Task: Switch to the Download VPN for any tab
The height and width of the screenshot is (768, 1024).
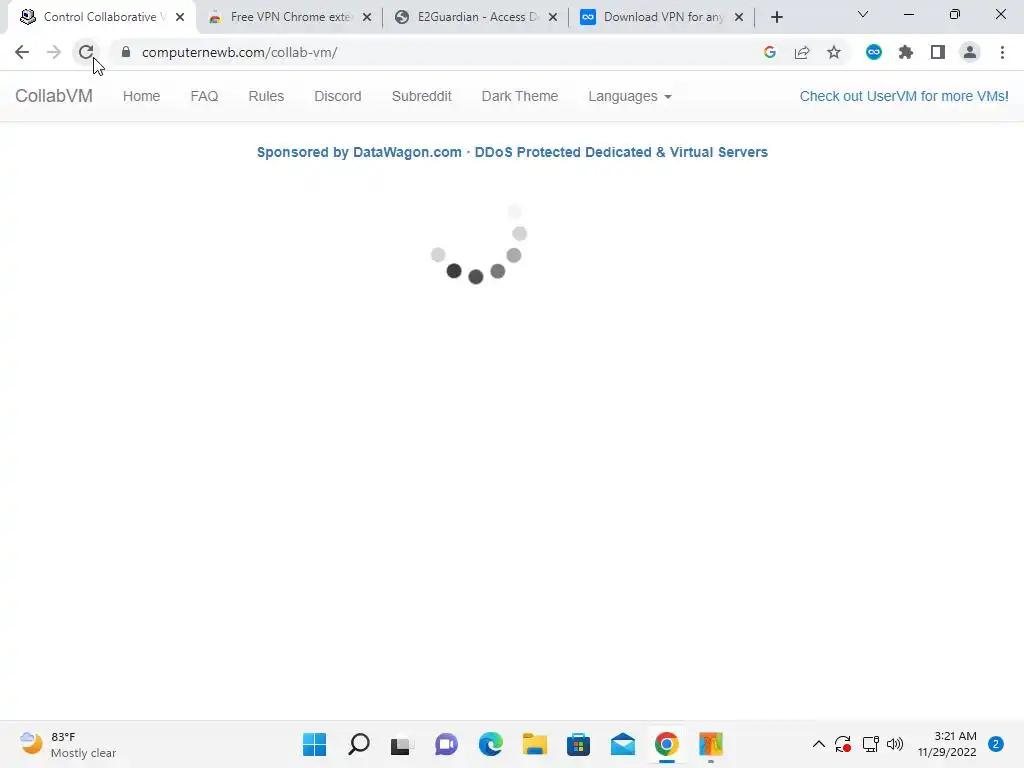Action: pos(662,17)
